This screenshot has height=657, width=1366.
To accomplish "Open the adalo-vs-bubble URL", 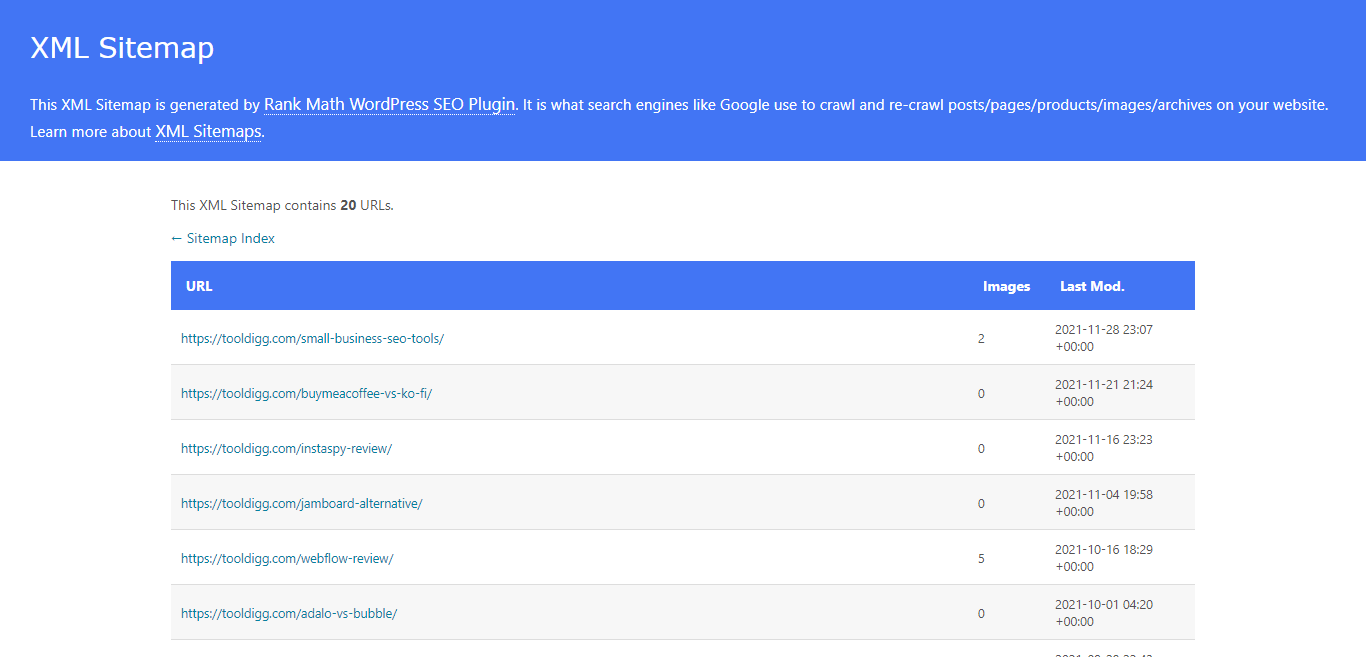I will pyautogui.click(x=289, y=613).
